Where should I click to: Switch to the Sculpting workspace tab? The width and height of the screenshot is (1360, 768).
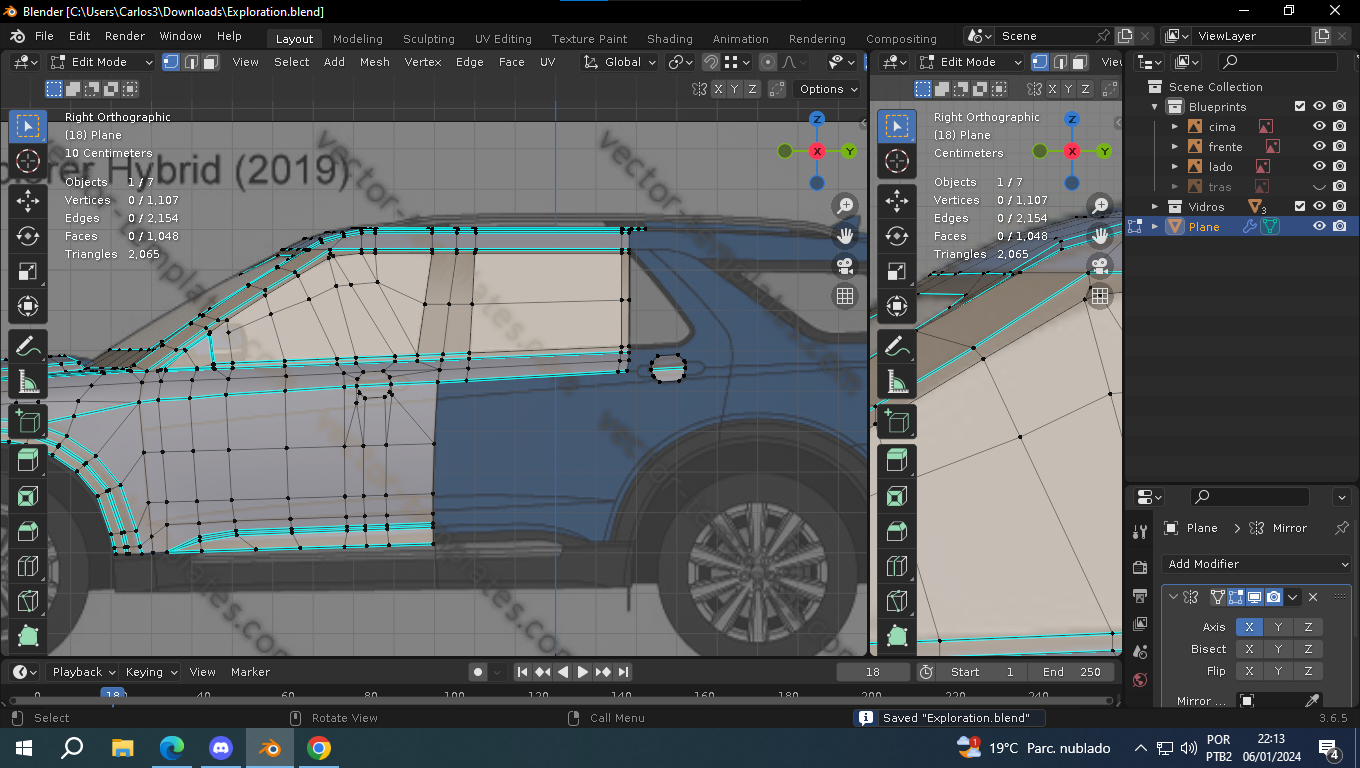(x=428, y=39)
